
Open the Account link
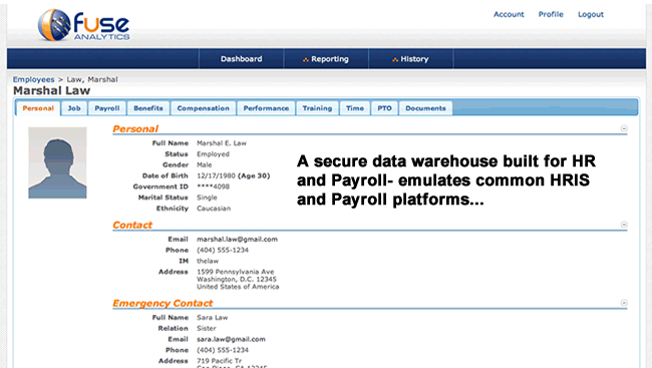(x=509, y=14)
